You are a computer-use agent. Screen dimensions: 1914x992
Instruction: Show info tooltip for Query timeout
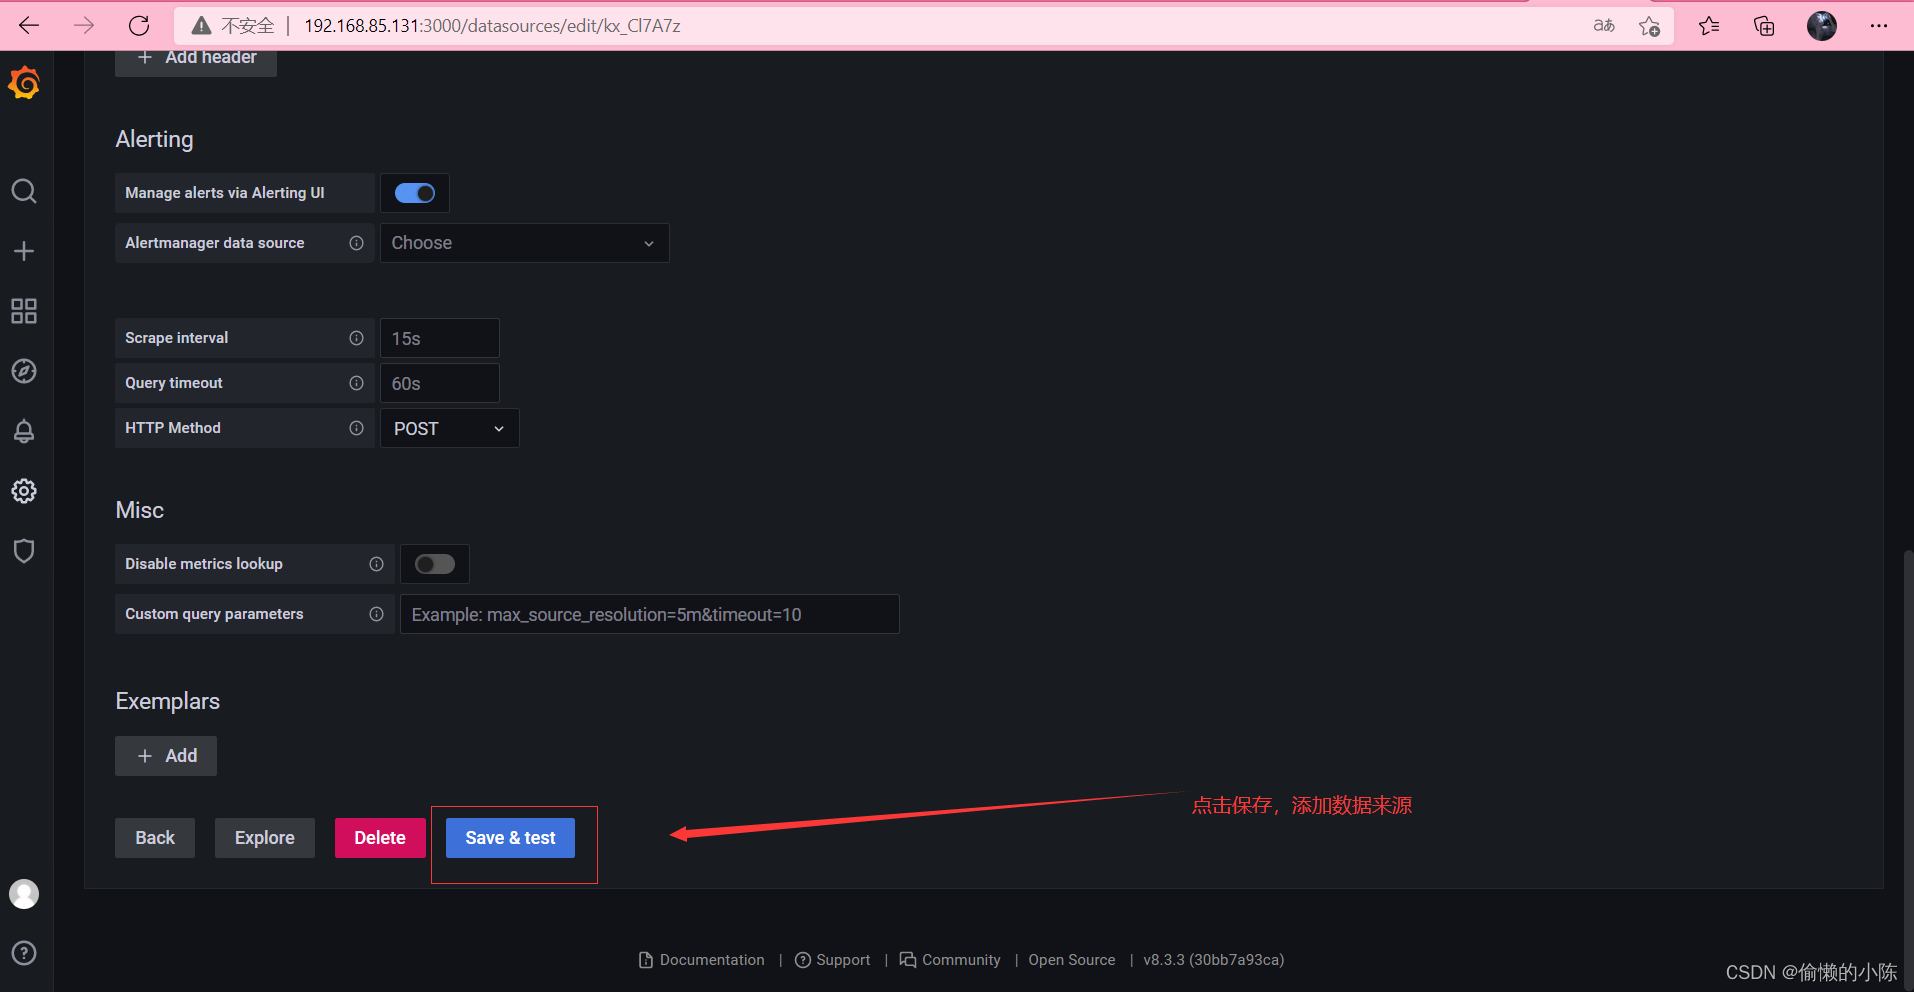click(x=356, y=383)
